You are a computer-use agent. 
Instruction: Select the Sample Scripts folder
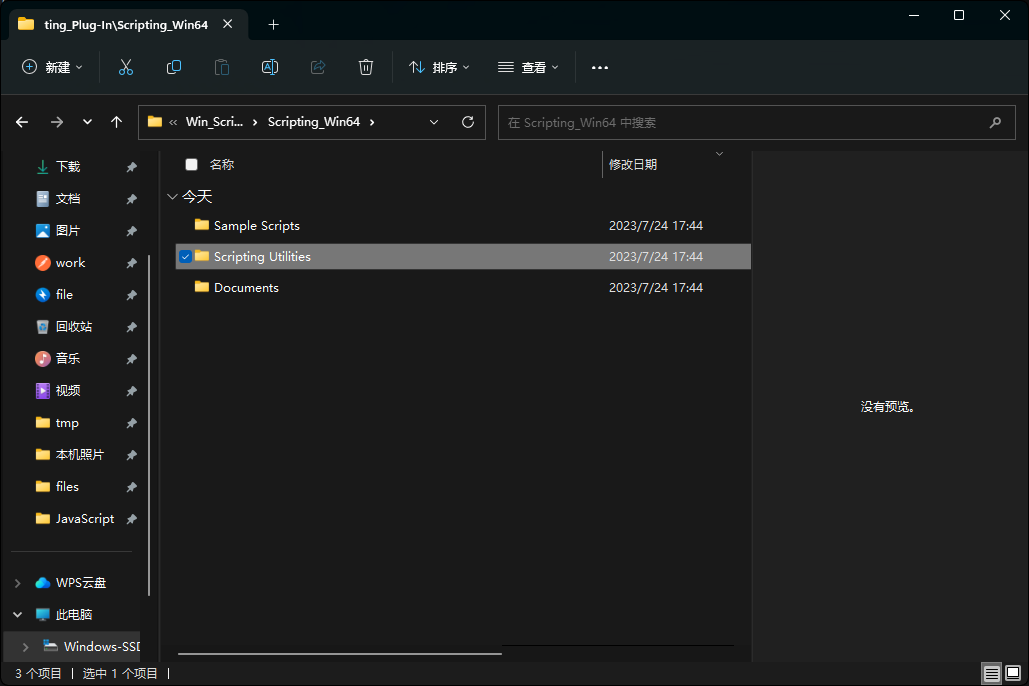click(x=256, y=226)
